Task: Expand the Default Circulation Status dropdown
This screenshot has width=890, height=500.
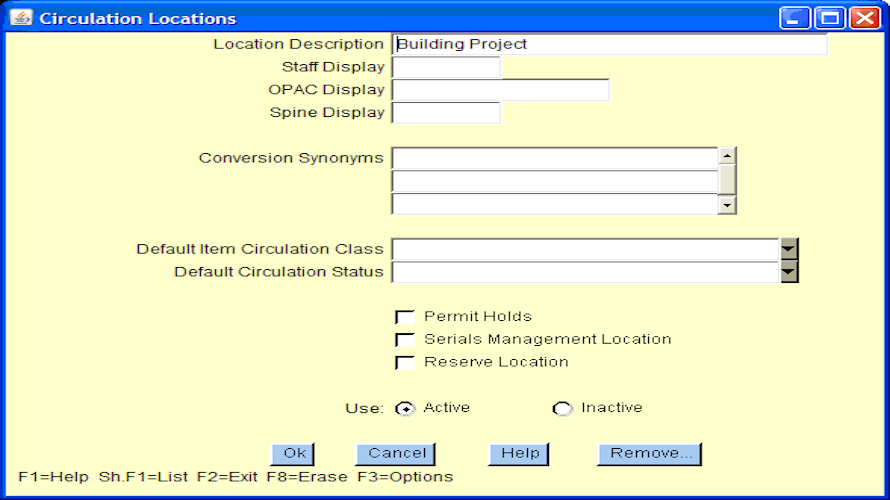Action: (x=789, y=272)
